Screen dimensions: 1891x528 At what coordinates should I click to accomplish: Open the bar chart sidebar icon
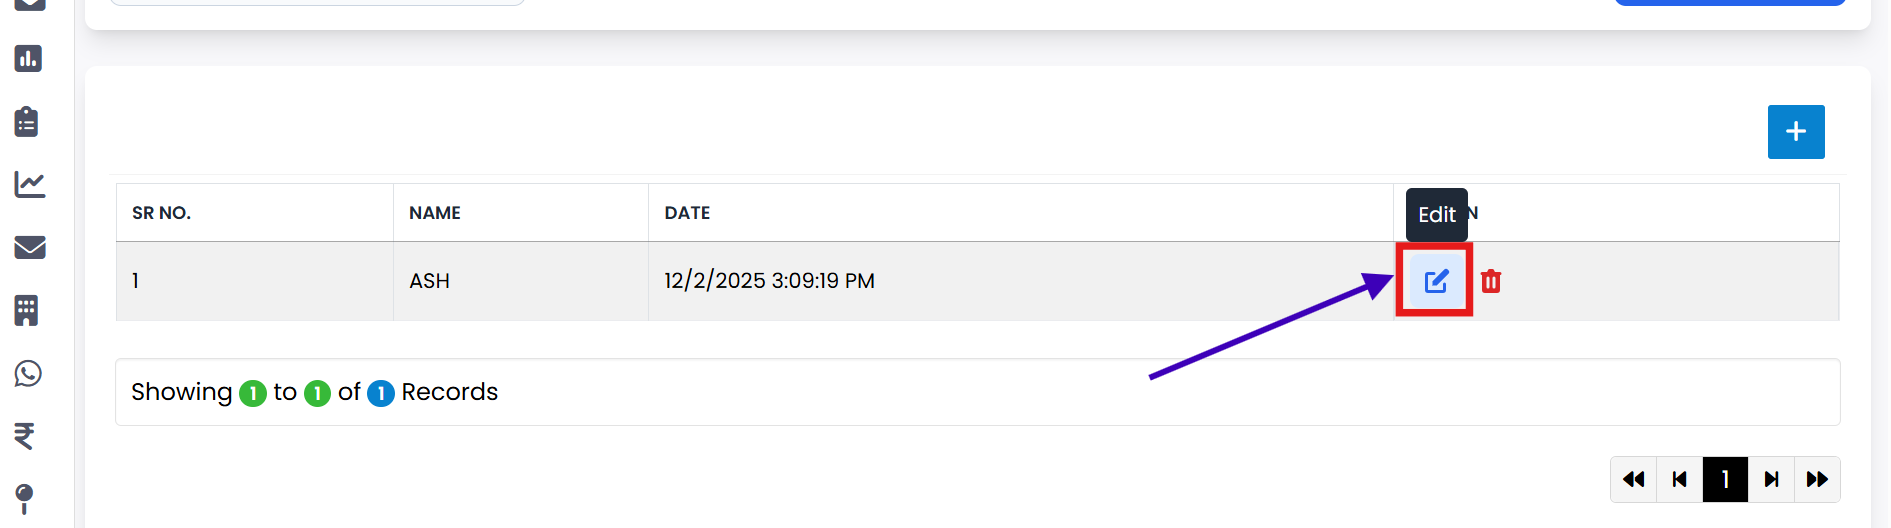coord(28,59)
